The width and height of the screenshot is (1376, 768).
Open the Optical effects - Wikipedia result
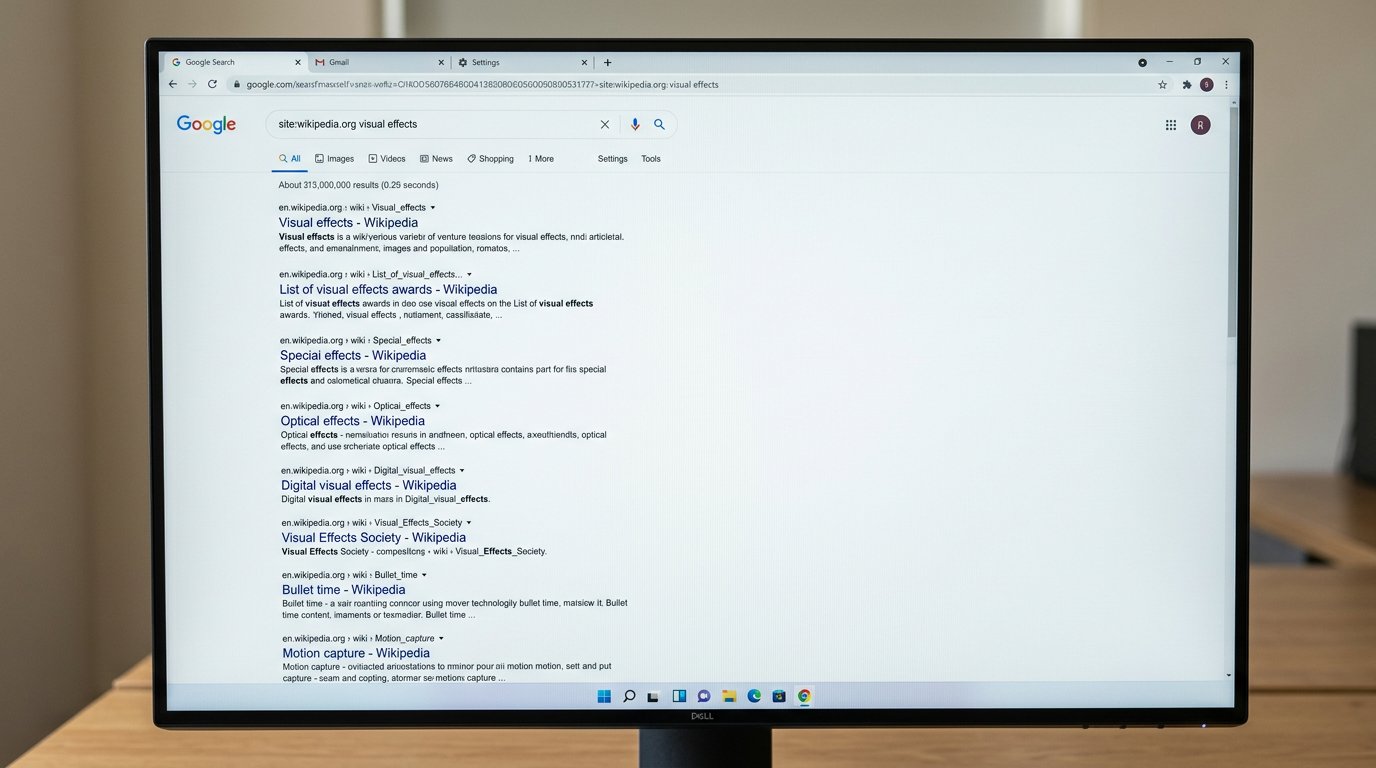[352, 421]
